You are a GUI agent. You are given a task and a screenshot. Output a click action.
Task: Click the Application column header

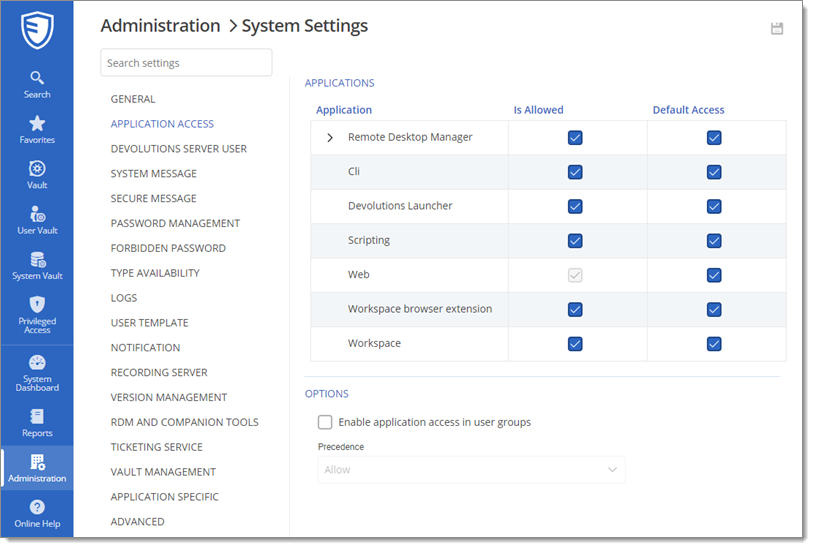[344, 110]
